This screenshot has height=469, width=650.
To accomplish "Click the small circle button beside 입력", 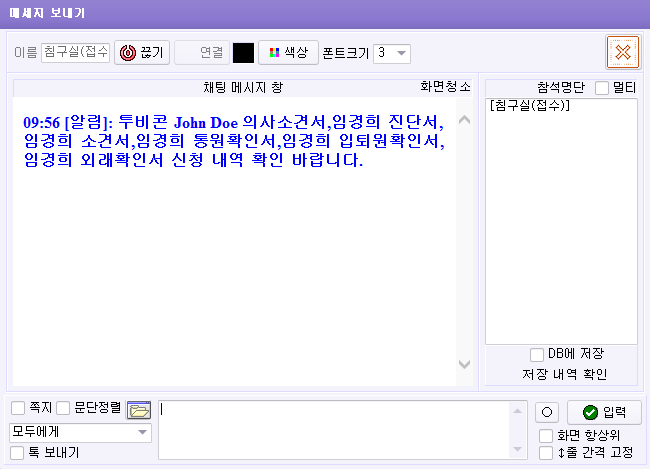I will coord(547,412).
